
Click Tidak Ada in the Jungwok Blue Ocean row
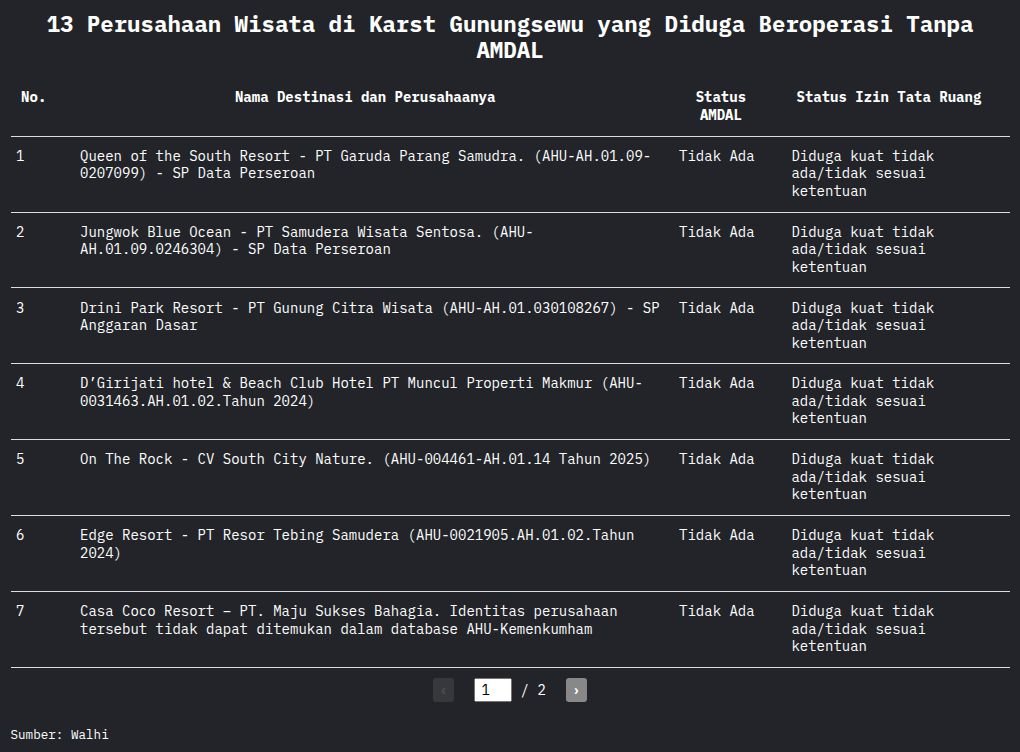click(716, 232)
